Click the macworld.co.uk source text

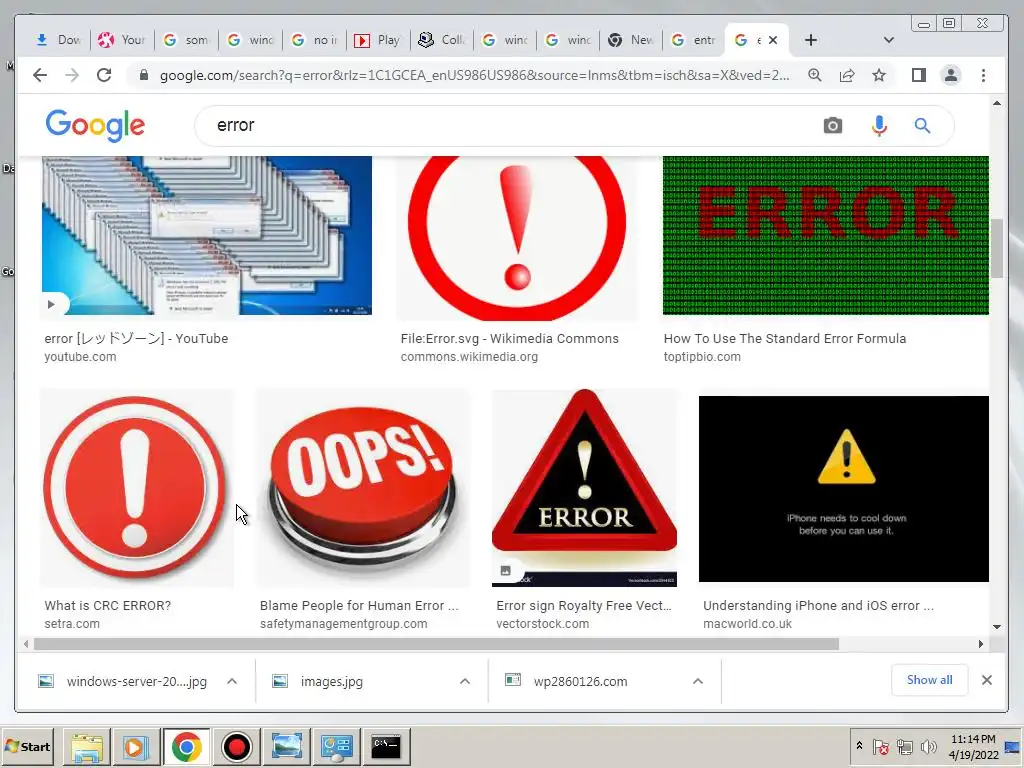click(747, 624)
